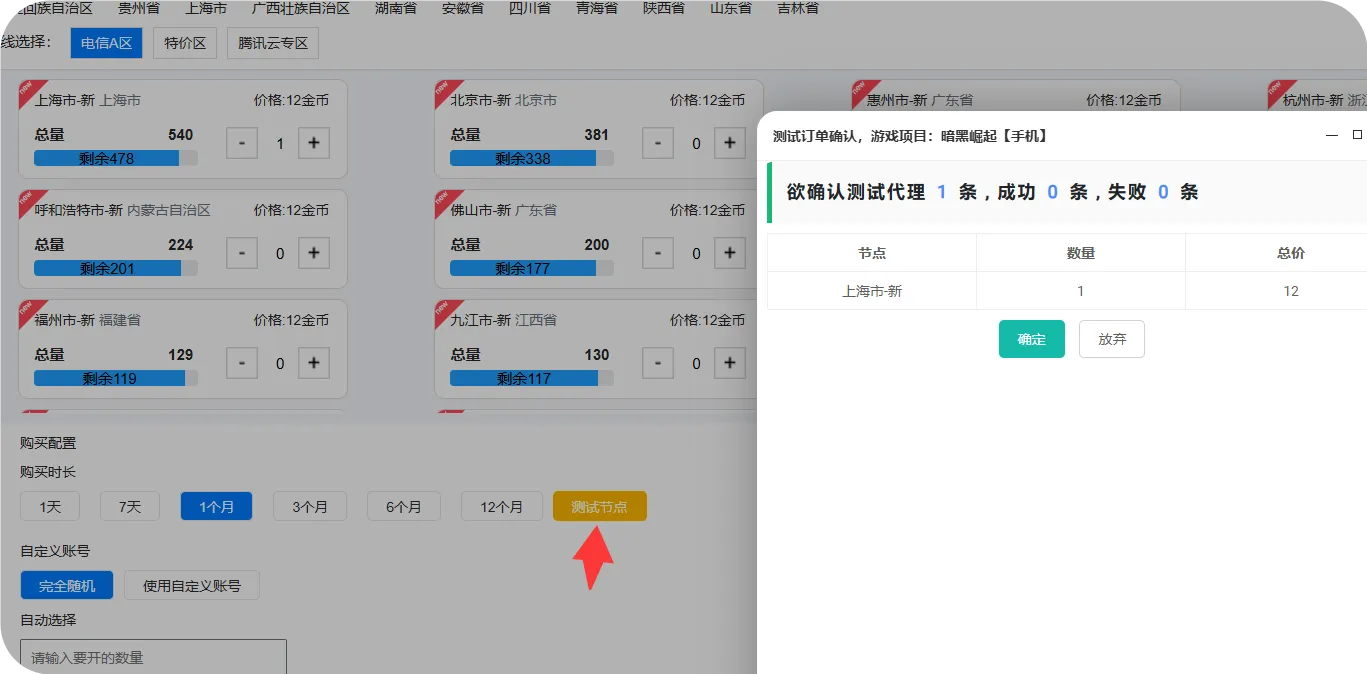Click the 上海市-新 node cell in table
Viewport: 1367px width, 674px height.
[x=872, y=291]
